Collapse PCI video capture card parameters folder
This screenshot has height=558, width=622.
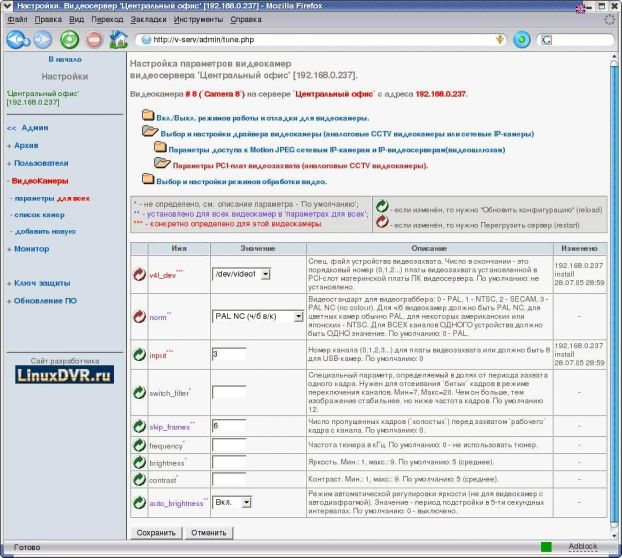click(x=162, y=163)
